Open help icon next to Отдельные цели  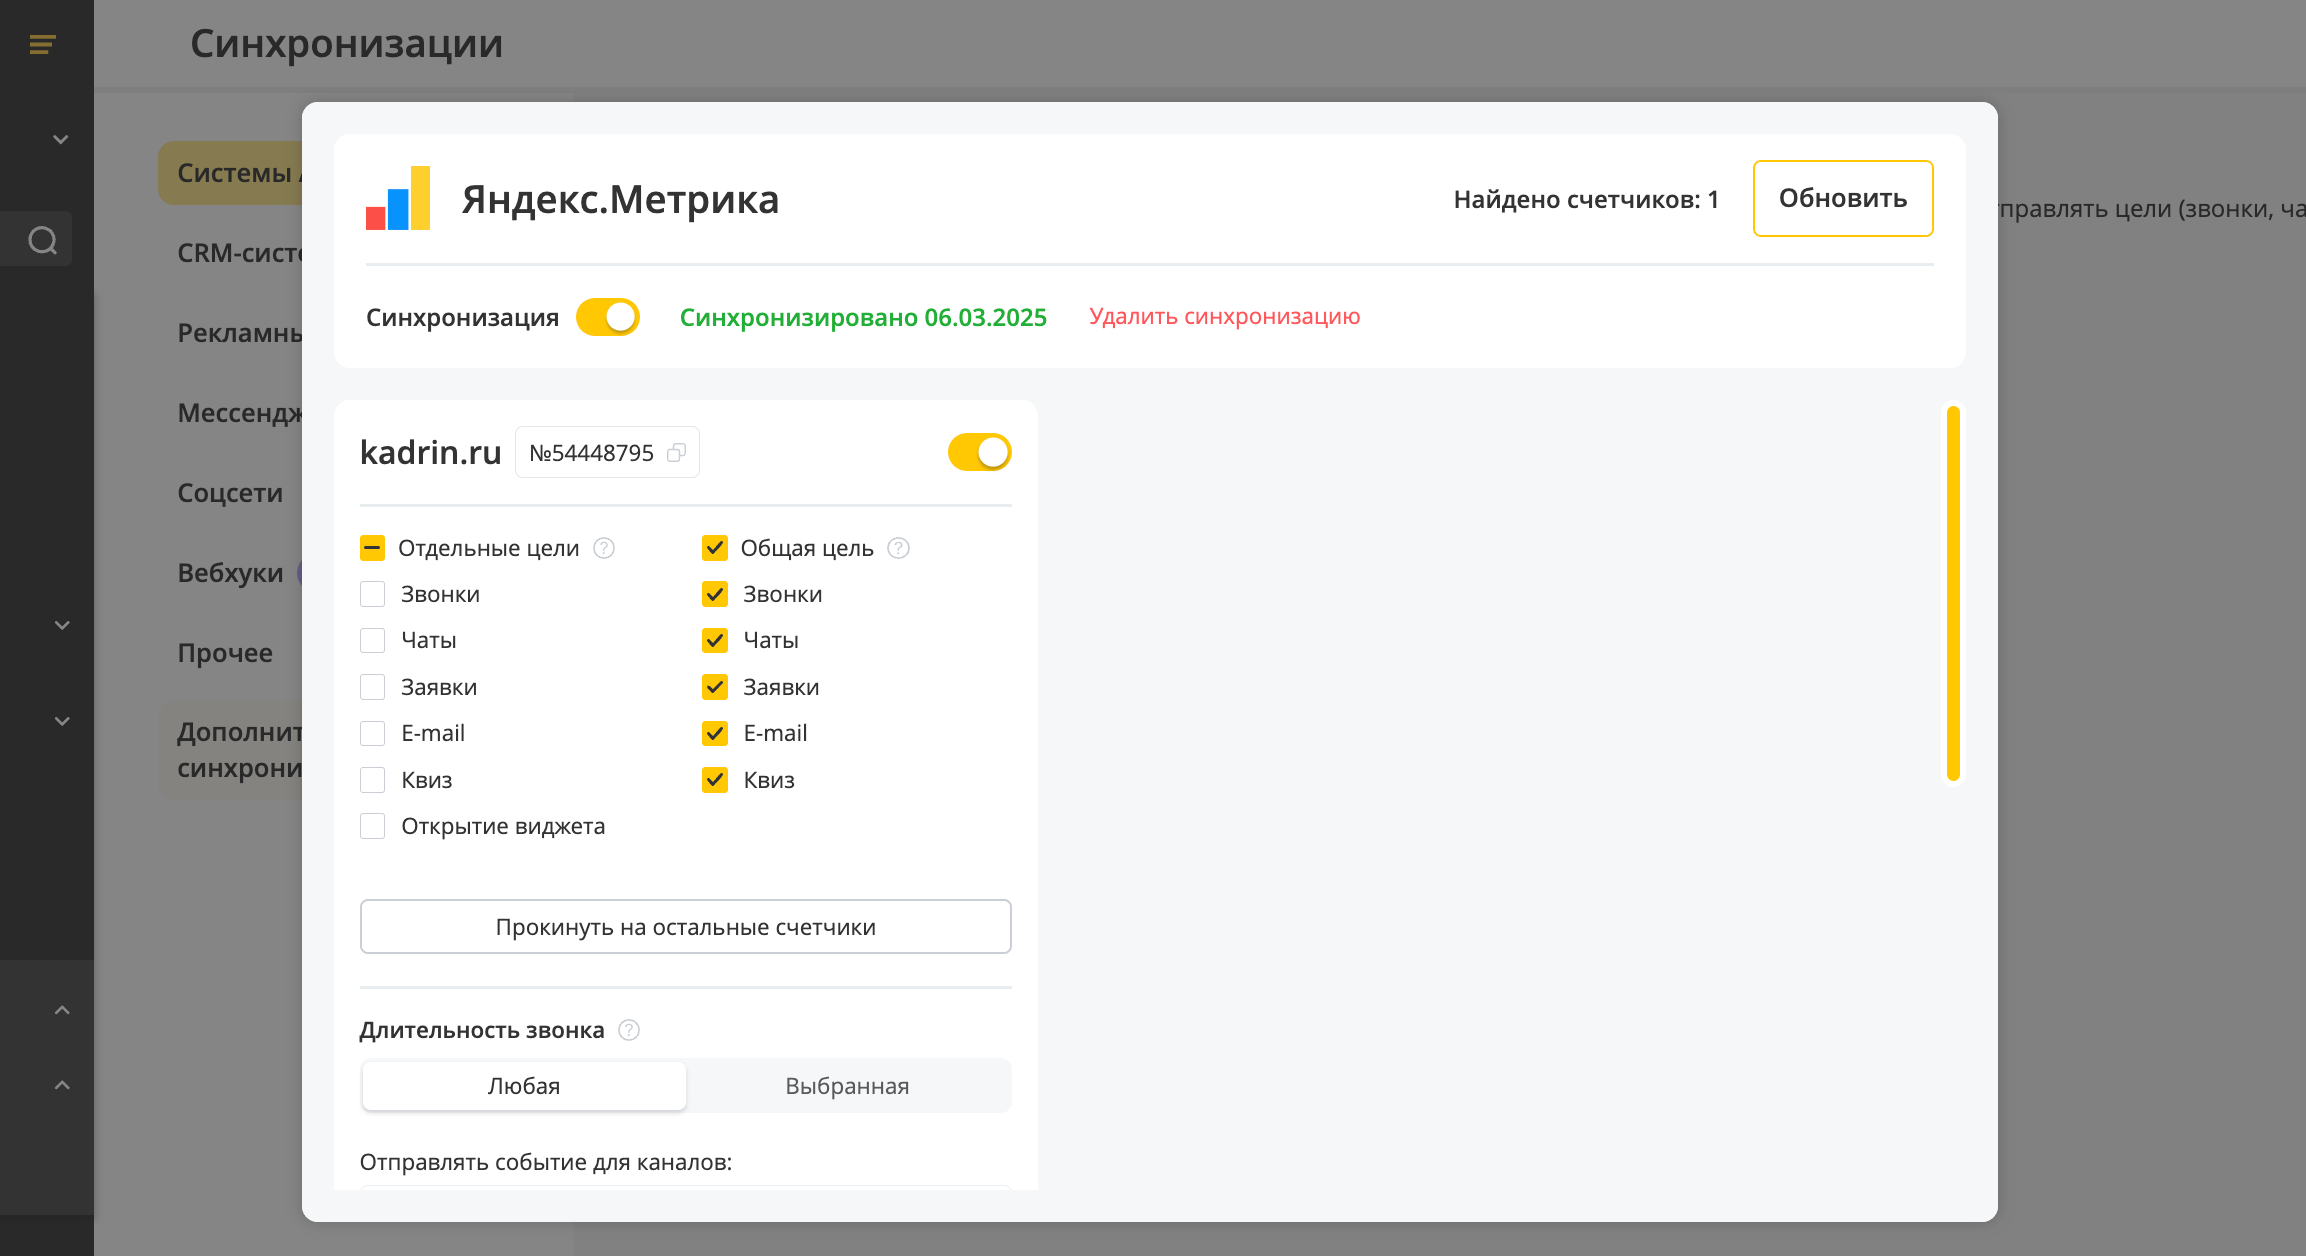point(604,548)
